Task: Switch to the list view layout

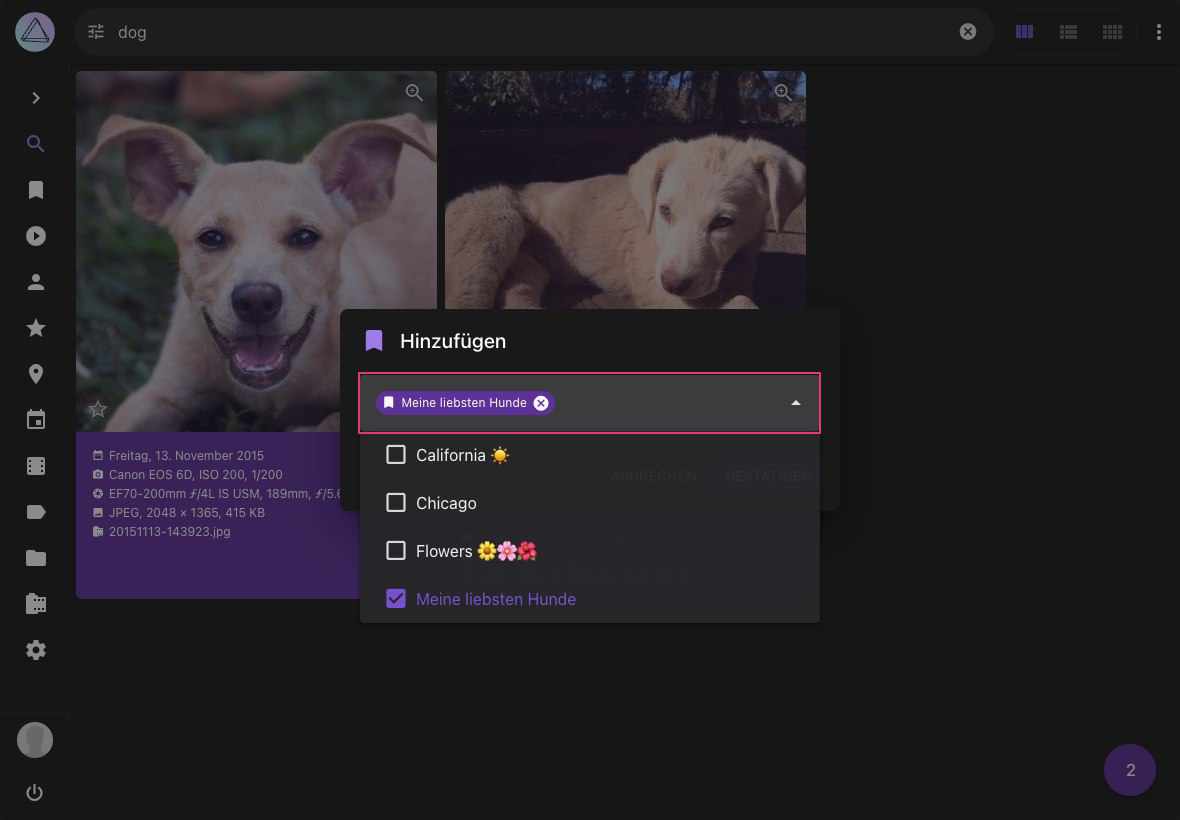Action: pyautogui.click(x=1068, y=31)
